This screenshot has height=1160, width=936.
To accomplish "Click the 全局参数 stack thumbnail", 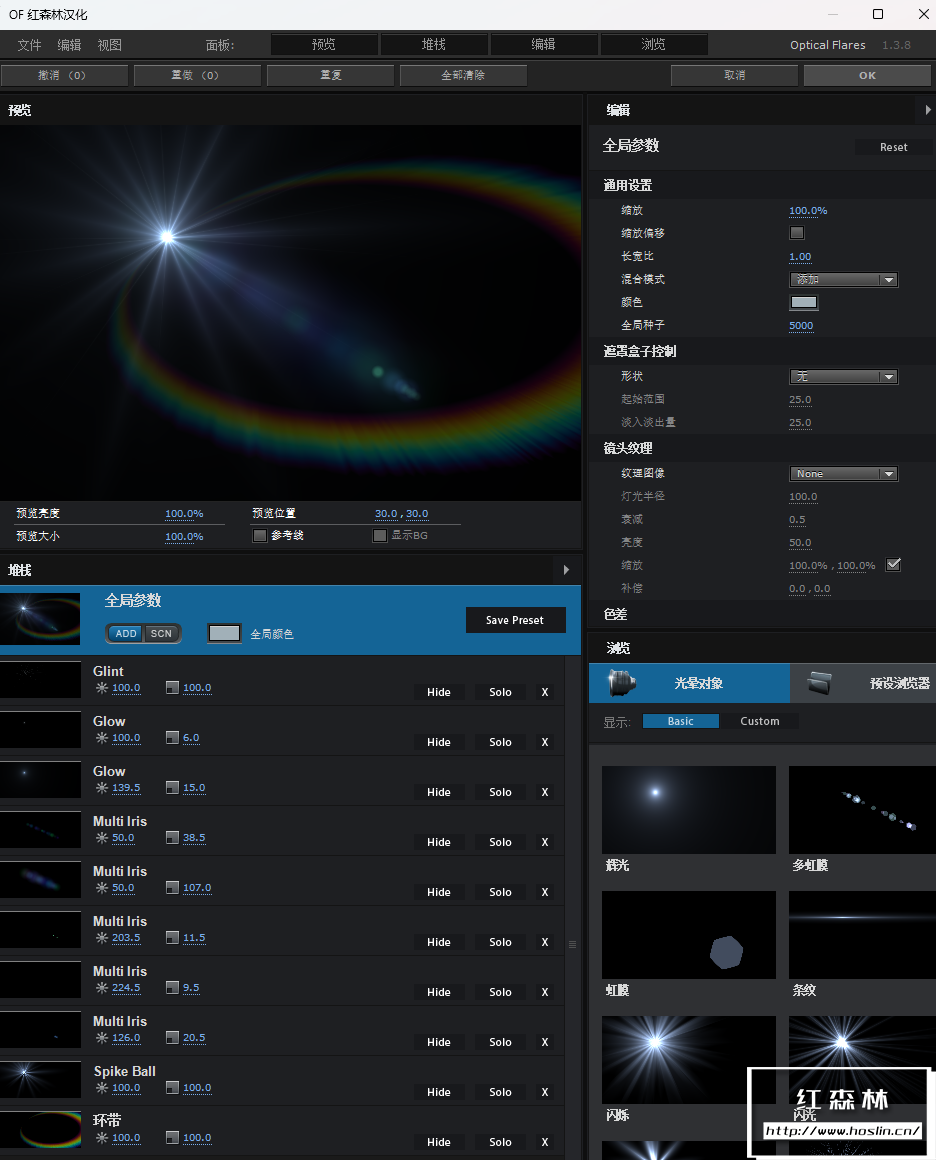I will (x=41, y=618).
